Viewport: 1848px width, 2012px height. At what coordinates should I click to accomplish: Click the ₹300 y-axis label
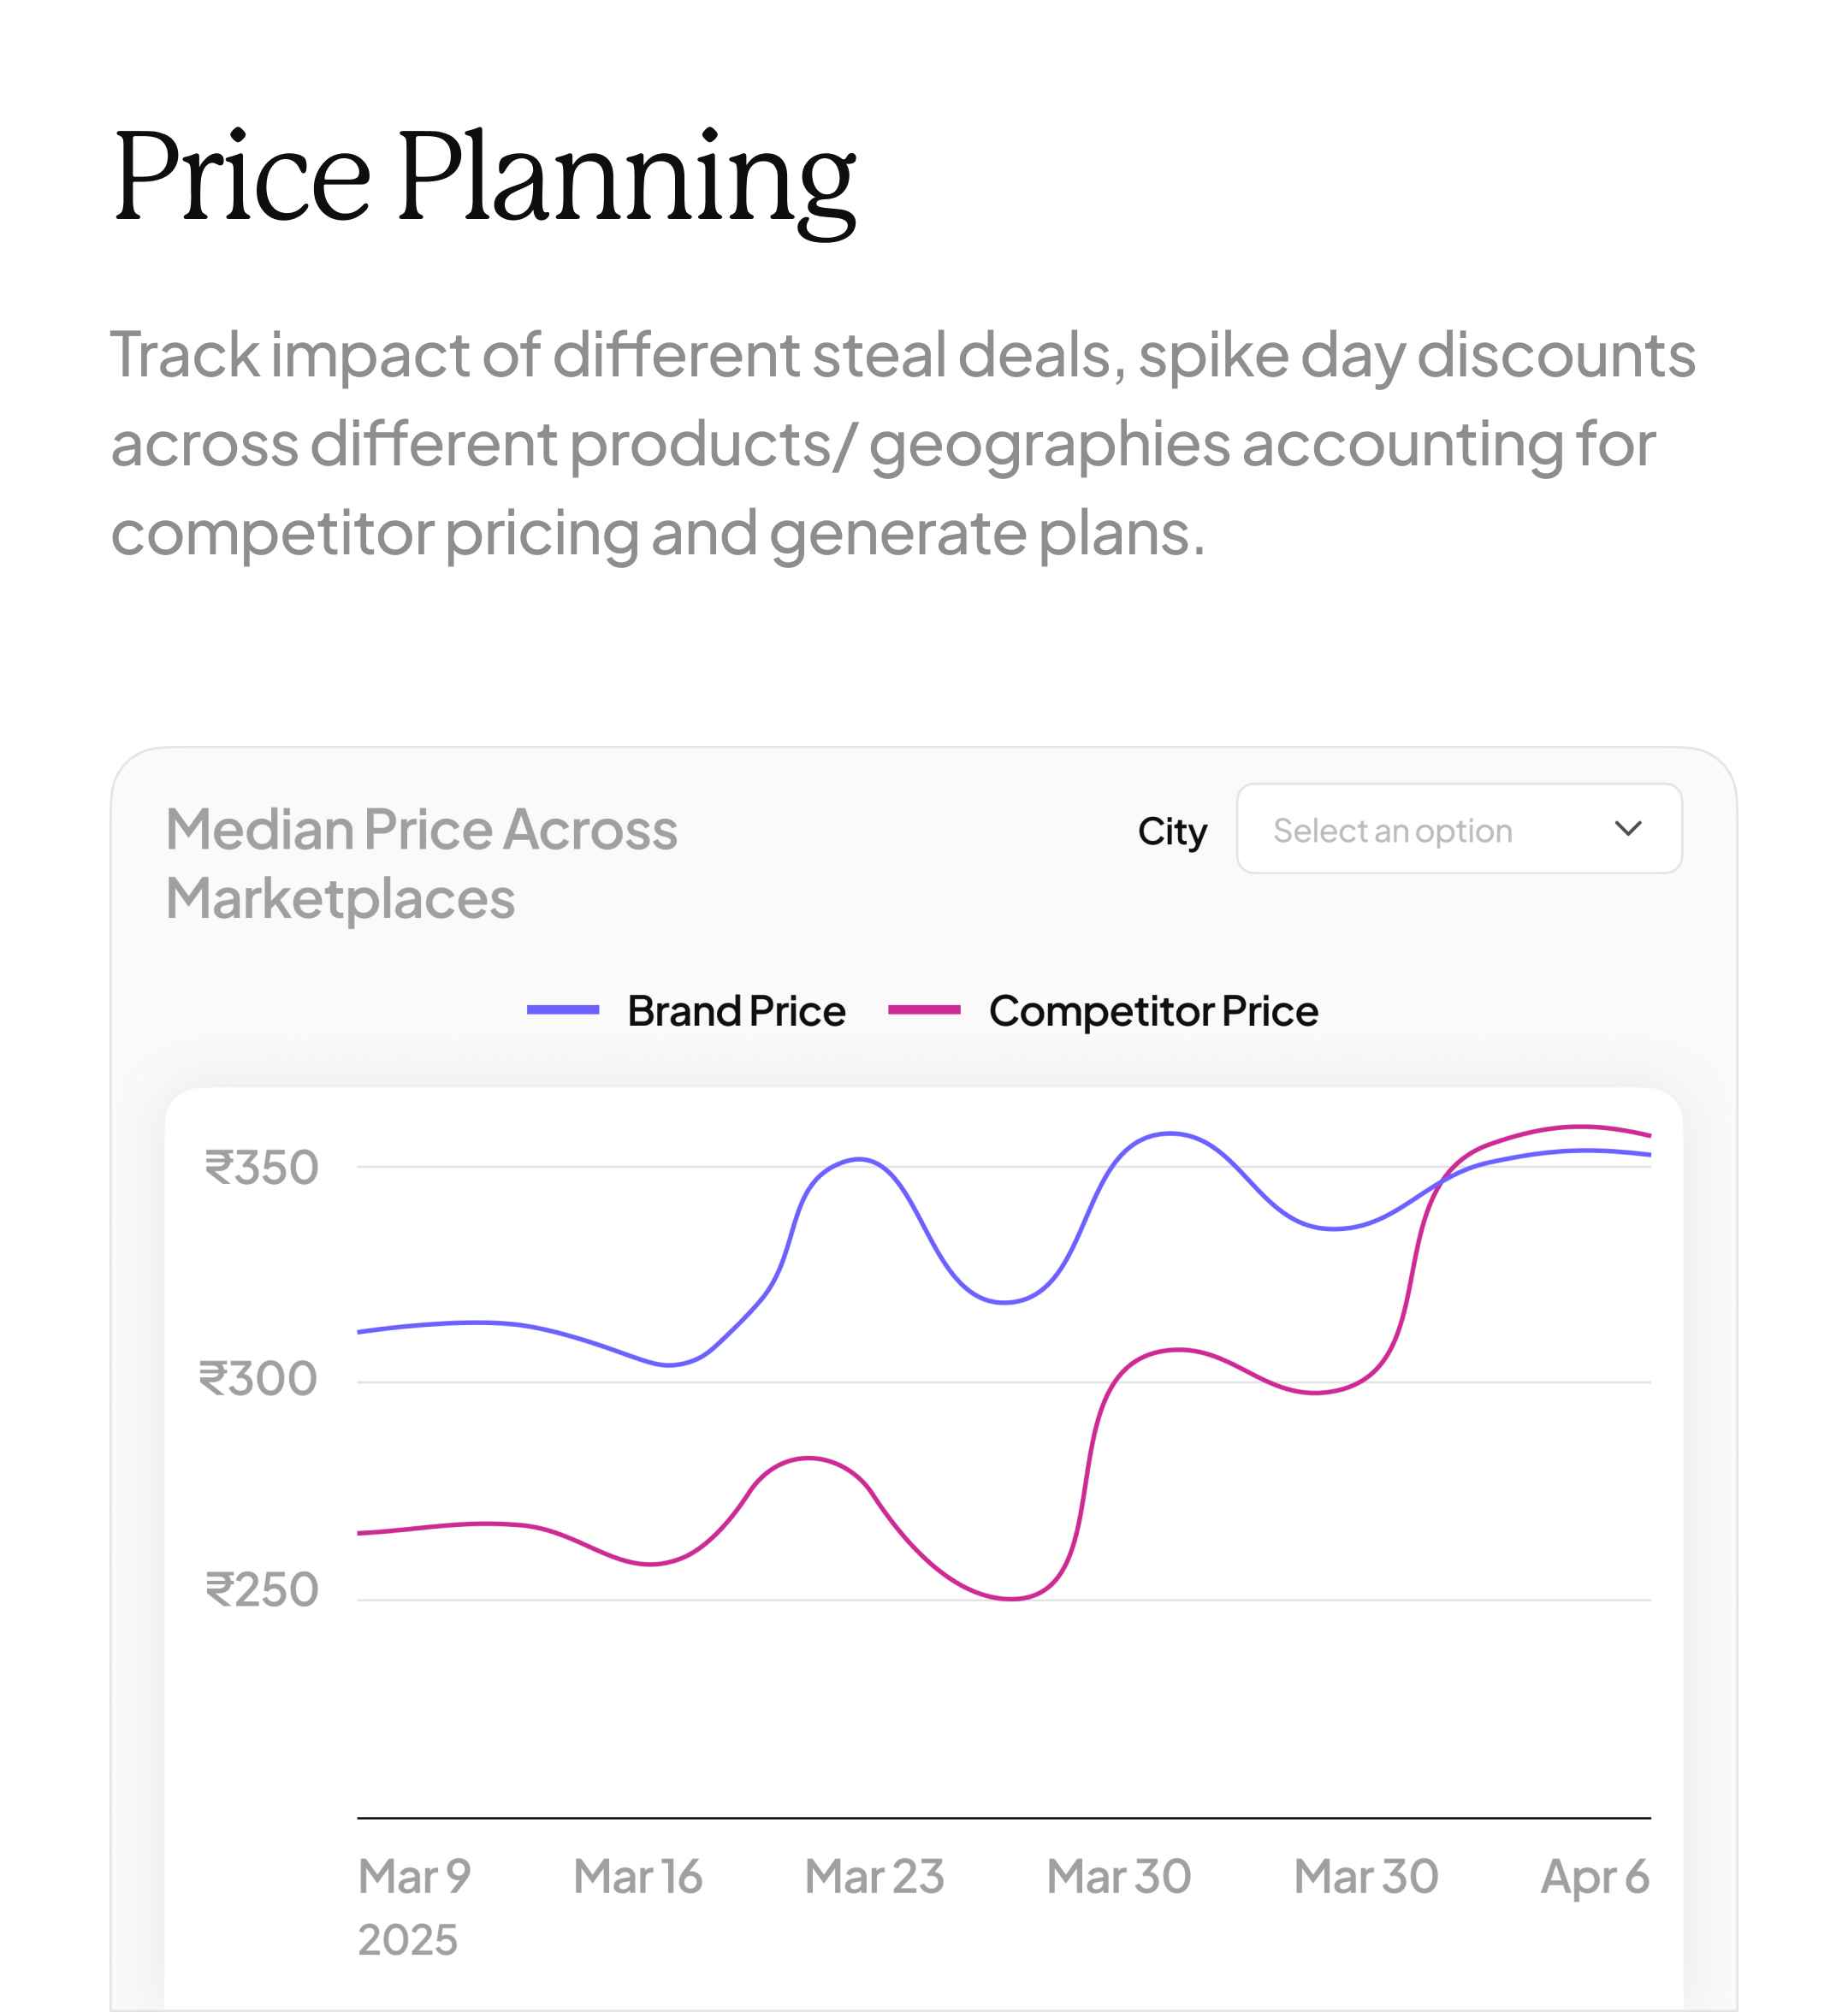tap(258, 1379)
